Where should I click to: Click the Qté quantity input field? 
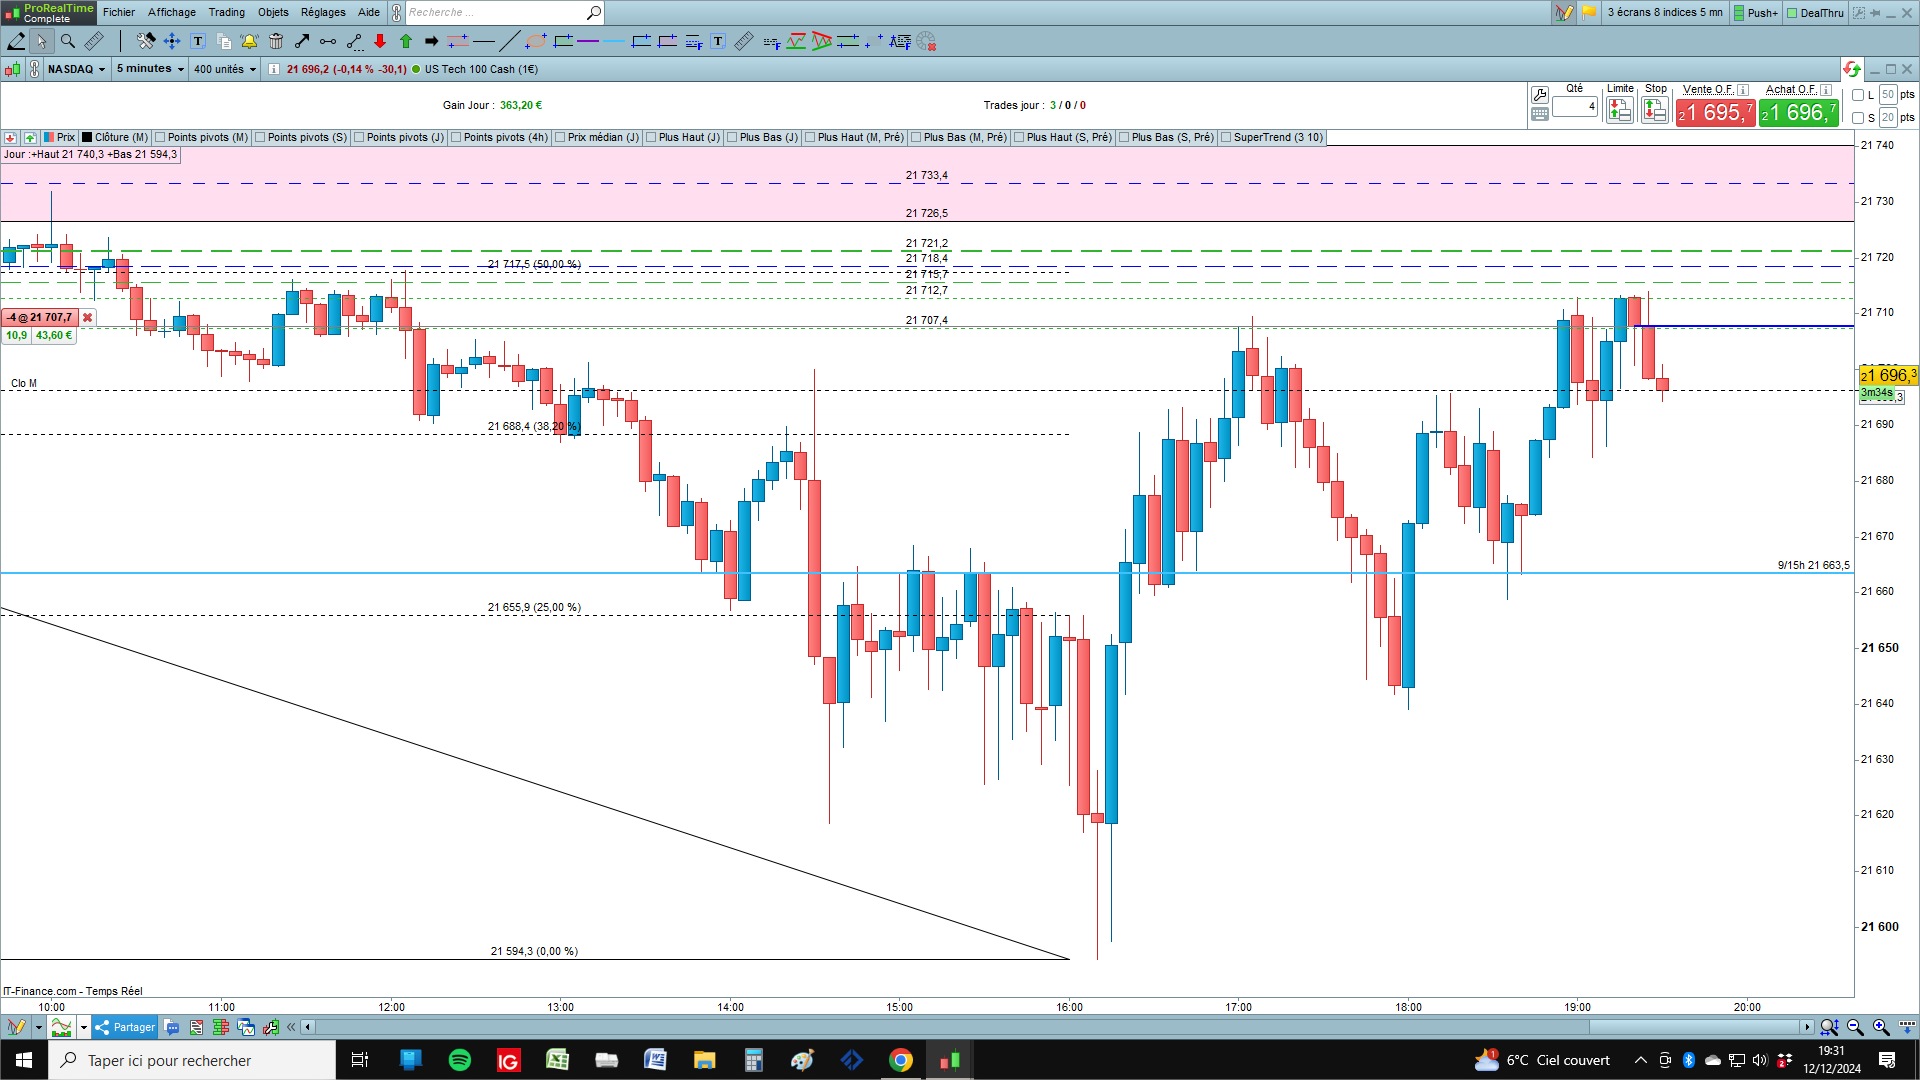coord(1575,106)
